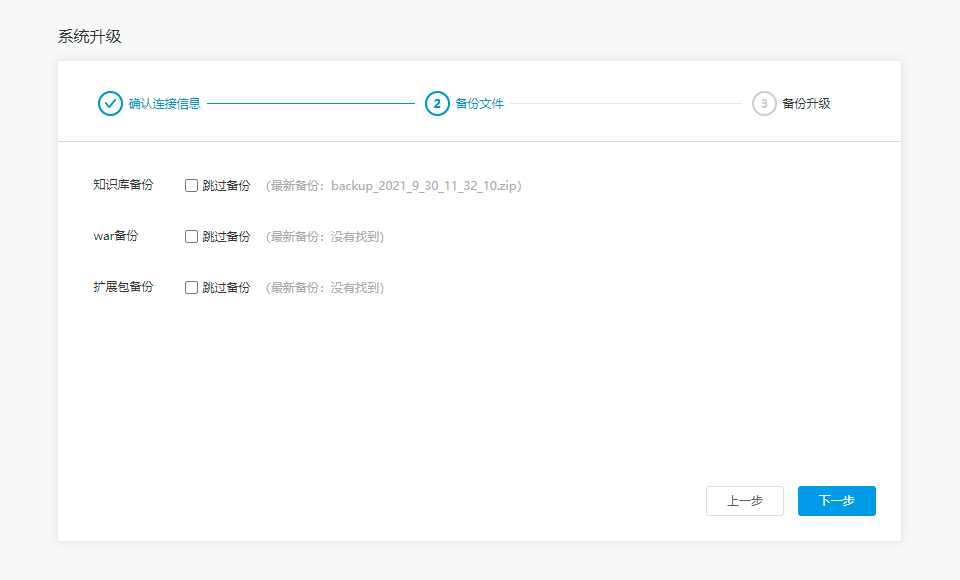The image size is (960, 580).
Task: Click the step 3 circle icon
Action: tap(764, 104)
